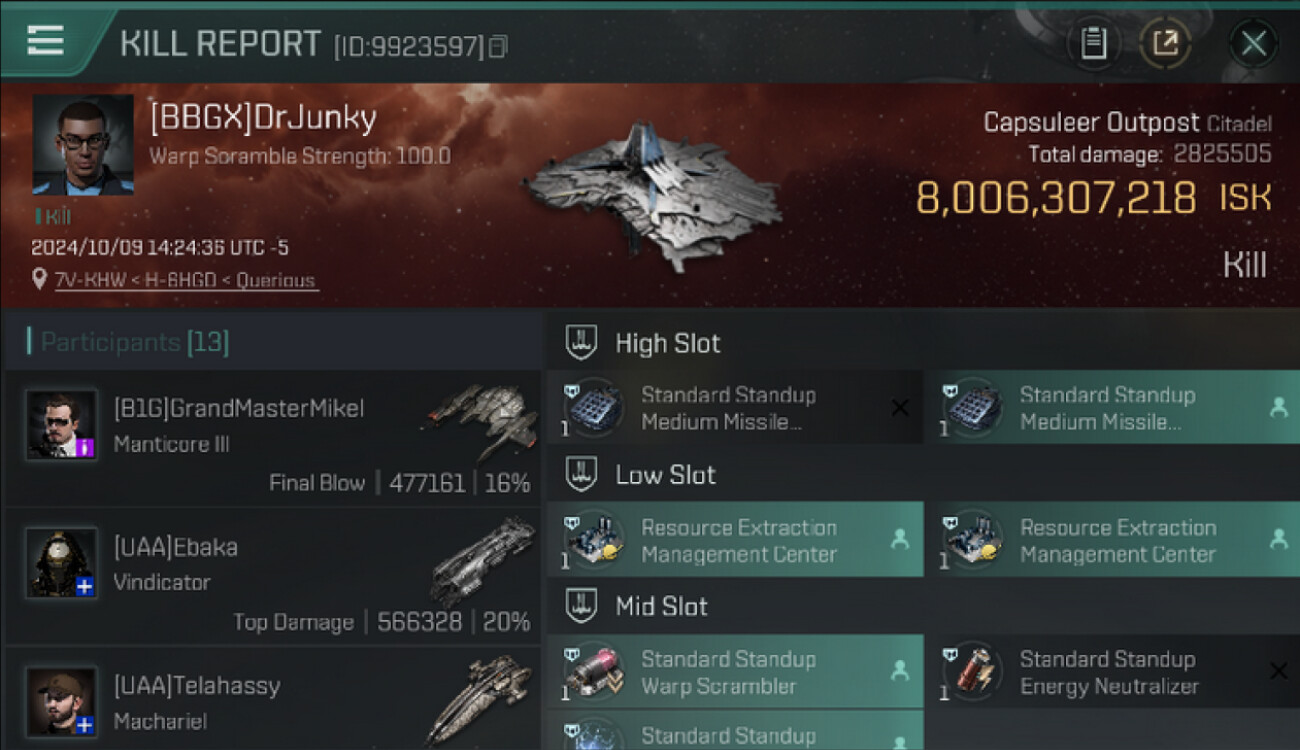Select Standard Standup Warp Scrambler module
1300x750 pixels.
735,672
